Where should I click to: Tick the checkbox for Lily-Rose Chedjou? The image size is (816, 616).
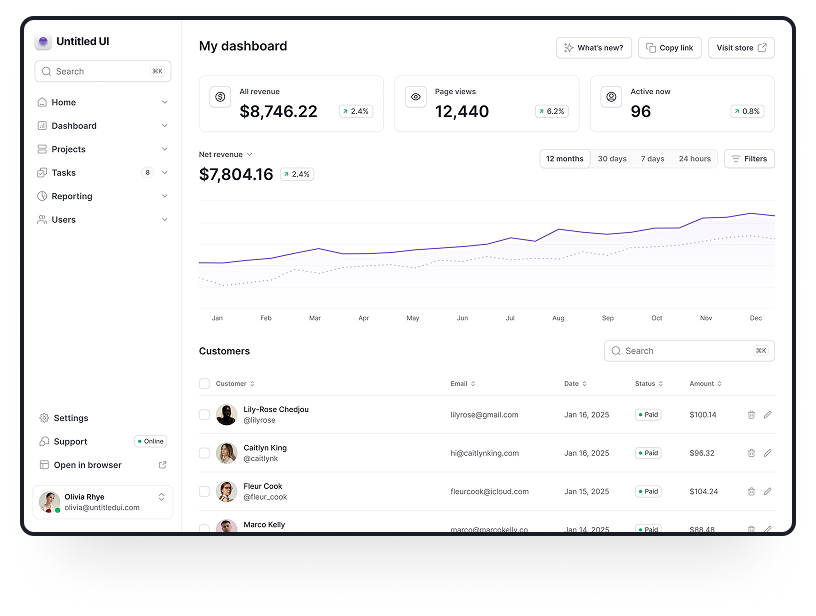[205, 415]
